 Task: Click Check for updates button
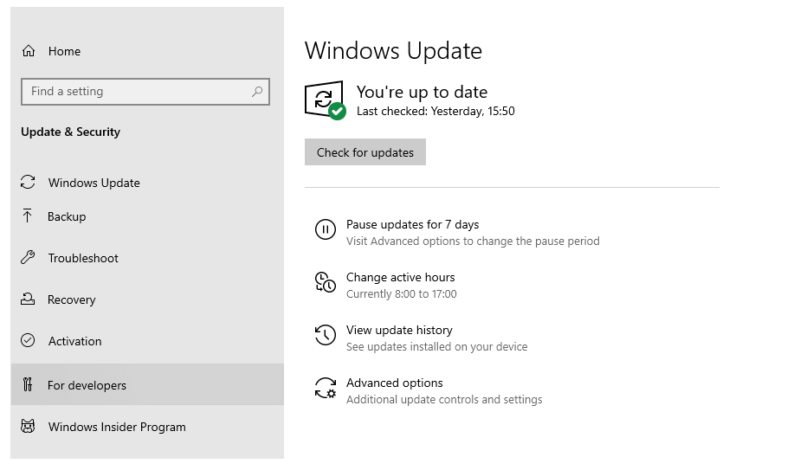click(x=365, y=152)
